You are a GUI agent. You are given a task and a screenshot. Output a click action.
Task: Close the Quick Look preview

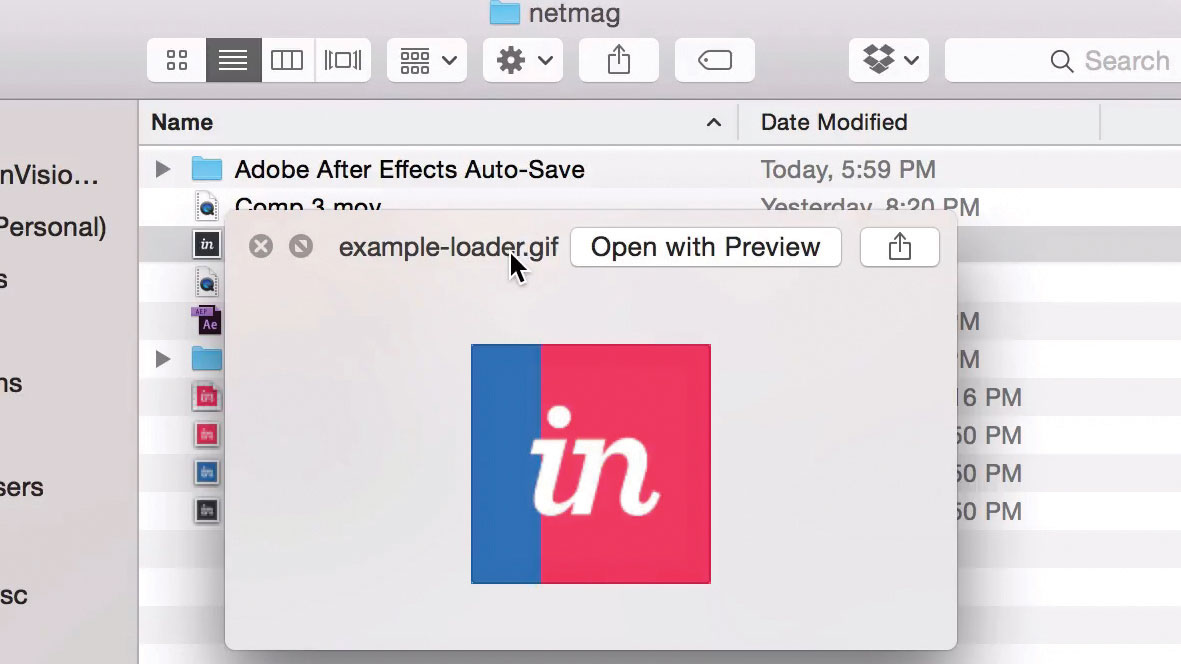tap(261, 246)
